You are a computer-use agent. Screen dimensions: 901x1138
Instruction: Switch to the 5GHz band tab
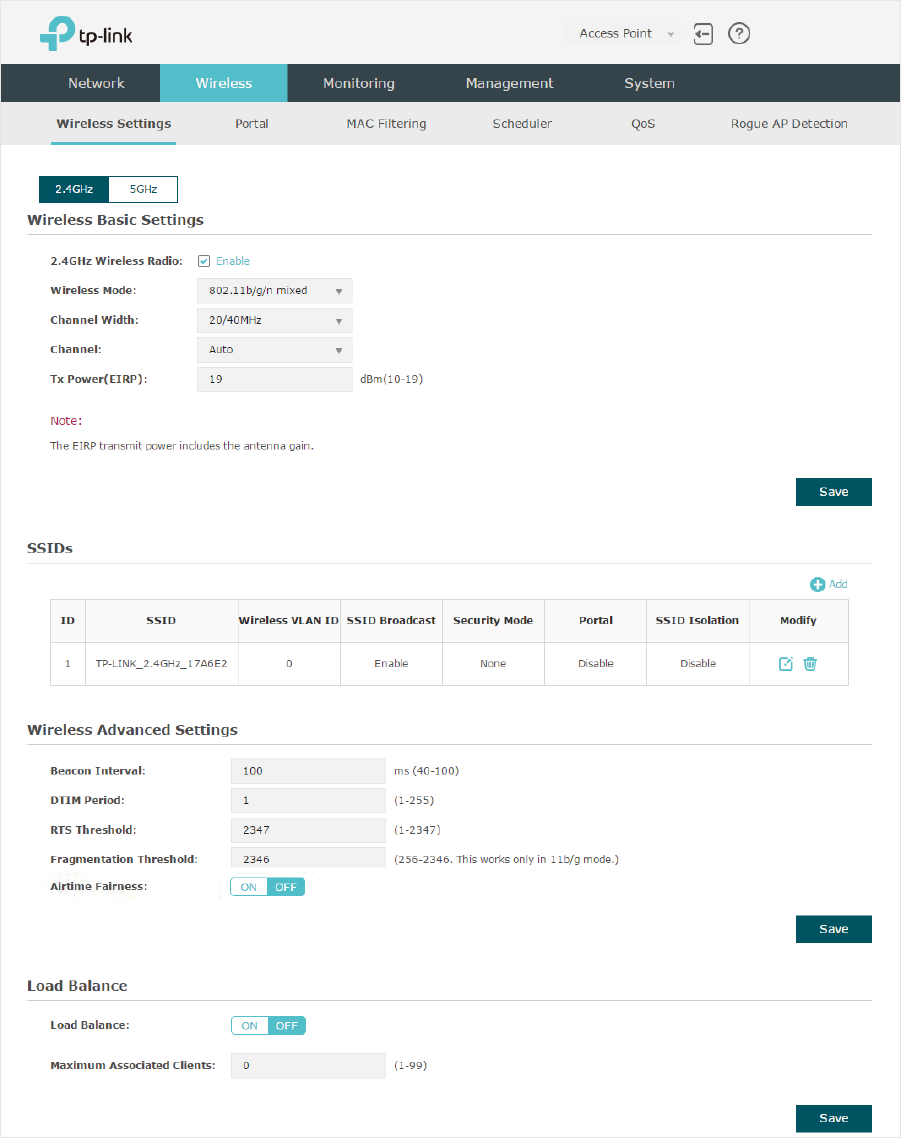pos(143,189)
